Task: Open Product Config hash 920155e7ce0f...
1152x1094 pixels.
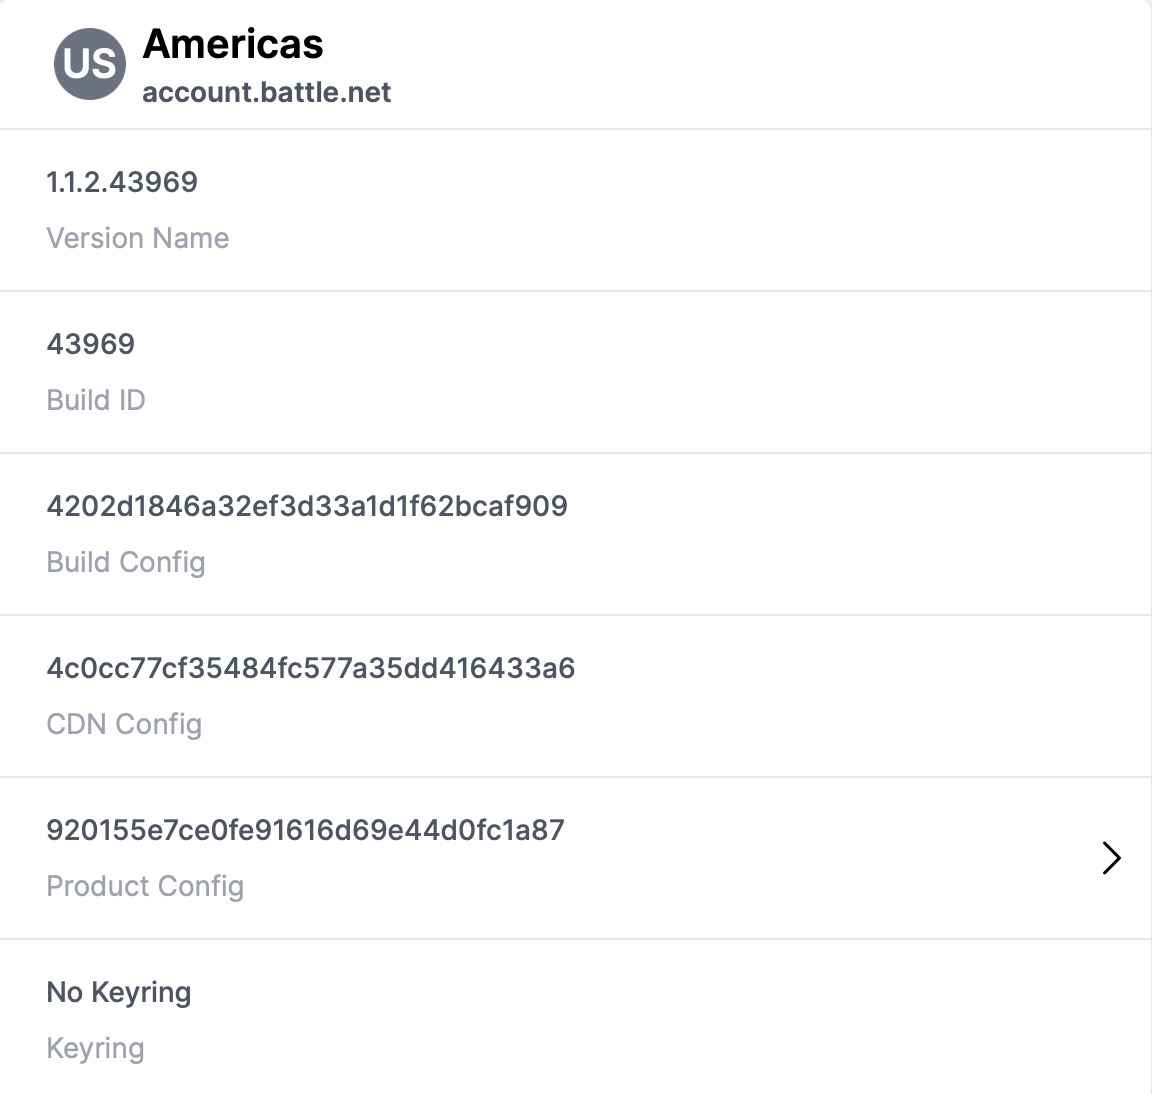Action: [x=306, y=830]
